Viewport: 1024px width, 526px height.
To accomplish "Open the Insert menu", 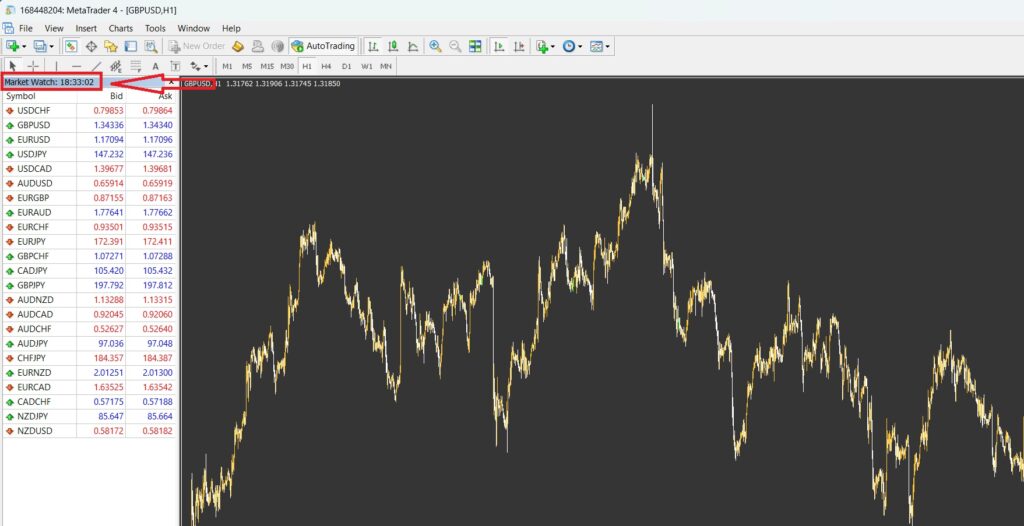I will pyautogui.click(x=86, y=28).
